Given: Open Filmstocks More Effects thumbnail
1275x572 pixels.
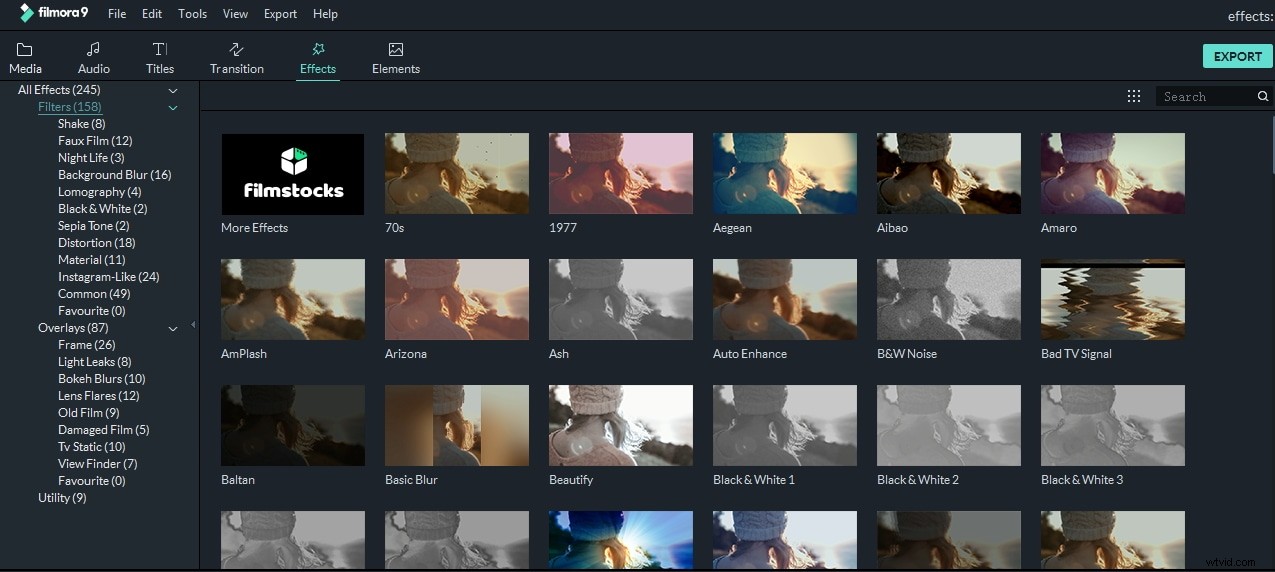Looking at the screenshot, I should coord(293,174).
